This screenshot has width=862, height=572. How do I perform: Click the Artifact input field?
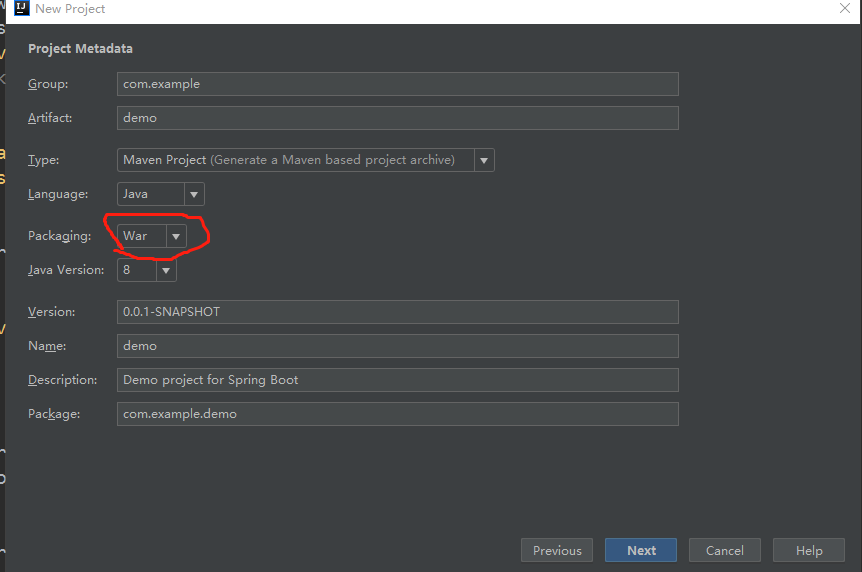click(x=397, y=118)
